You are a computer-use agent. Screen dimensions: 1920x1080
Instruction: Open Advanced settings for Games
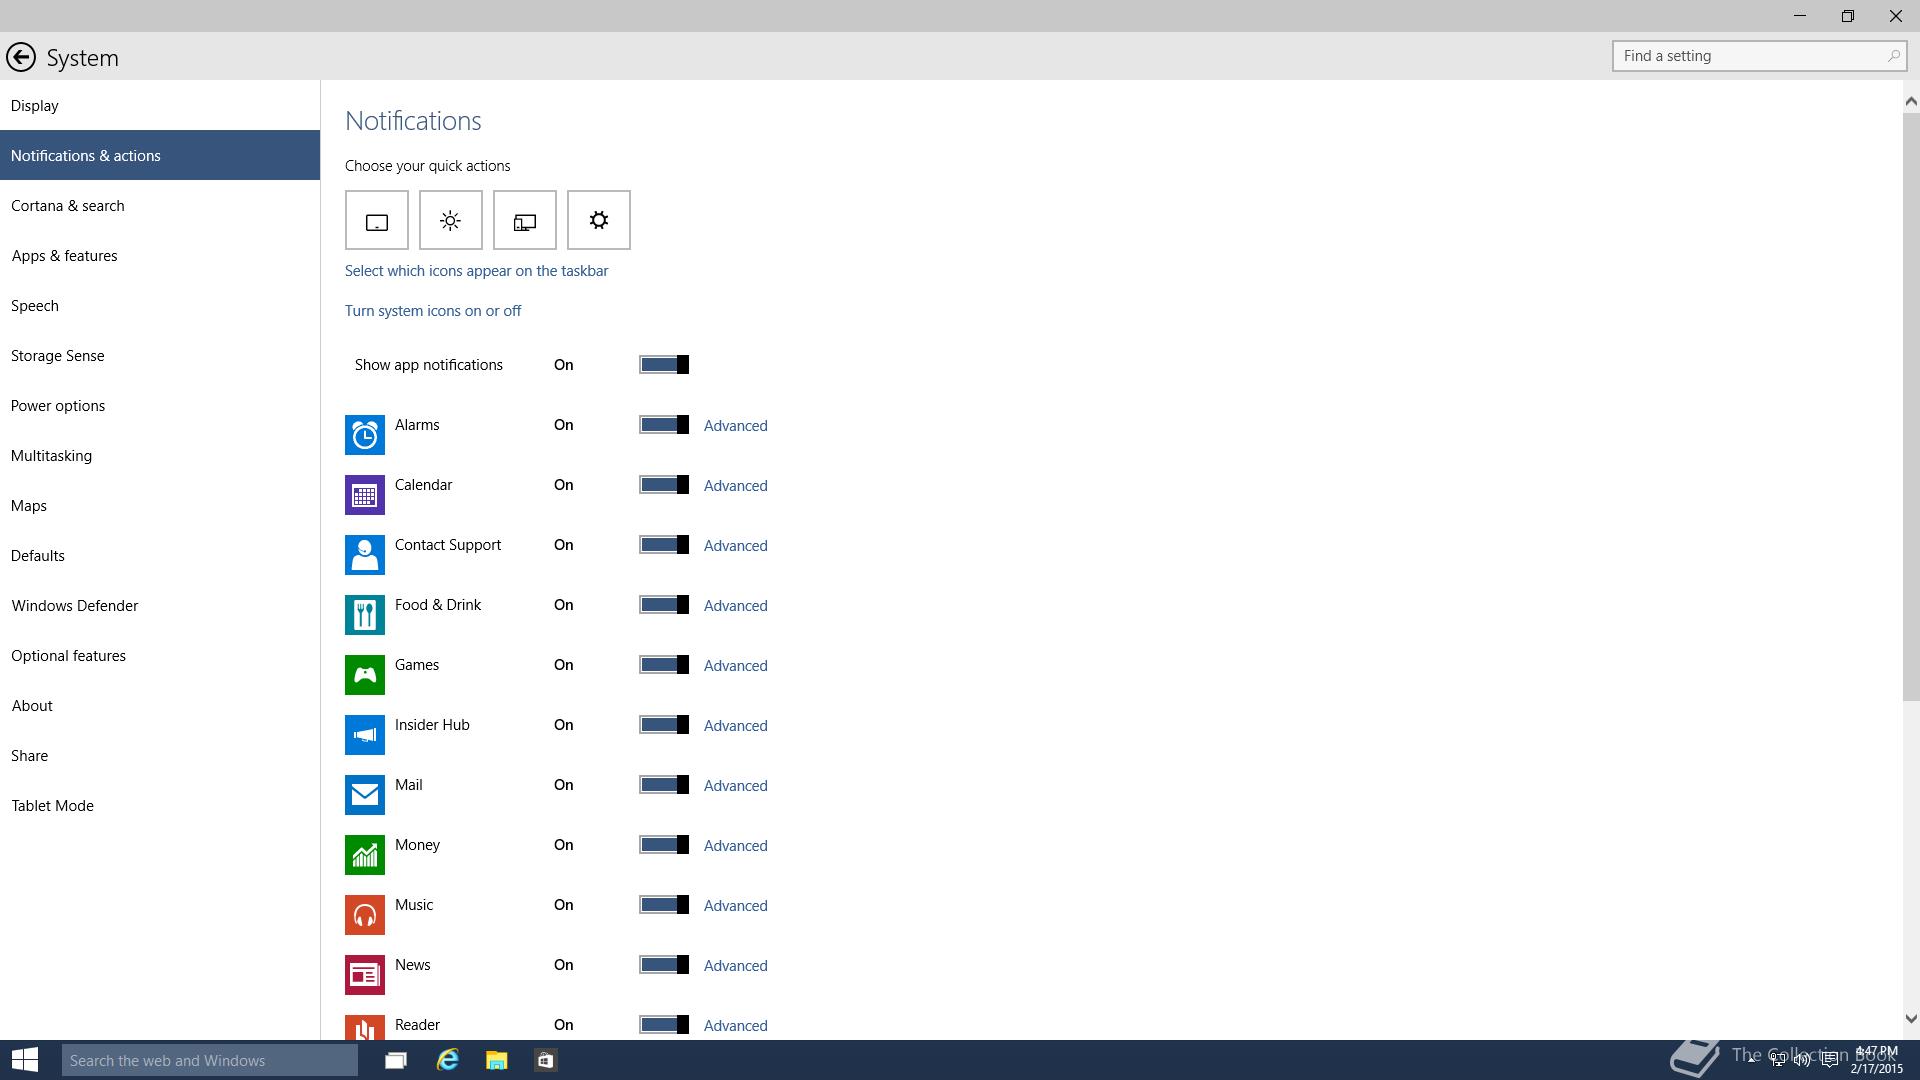pyautogui.click(x=736, y=666)
